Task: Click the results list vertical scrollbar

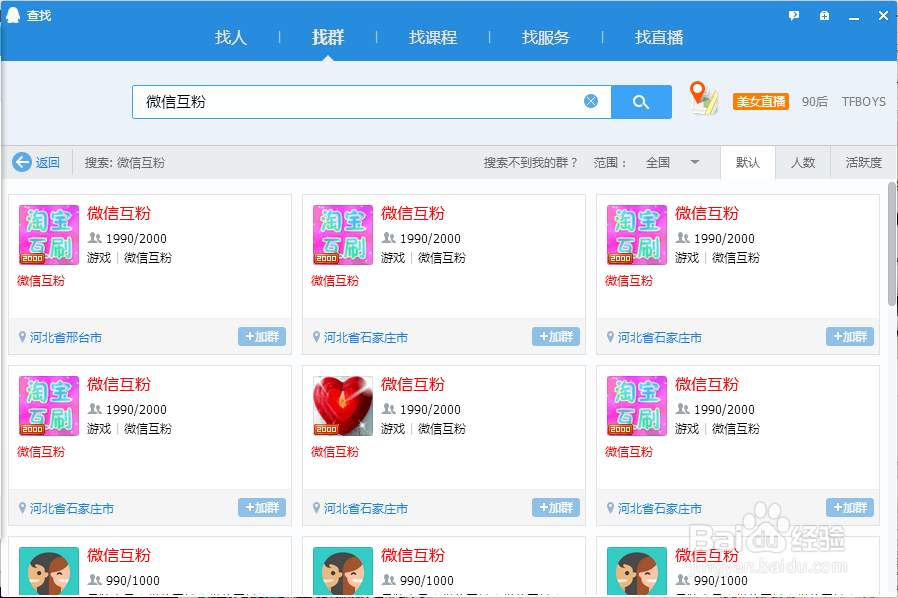Action: coord(892,244)
